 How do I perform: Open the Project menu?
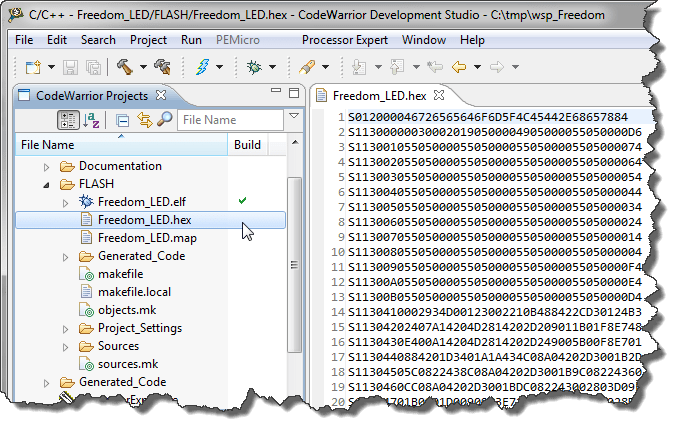[x=148, y=40]
